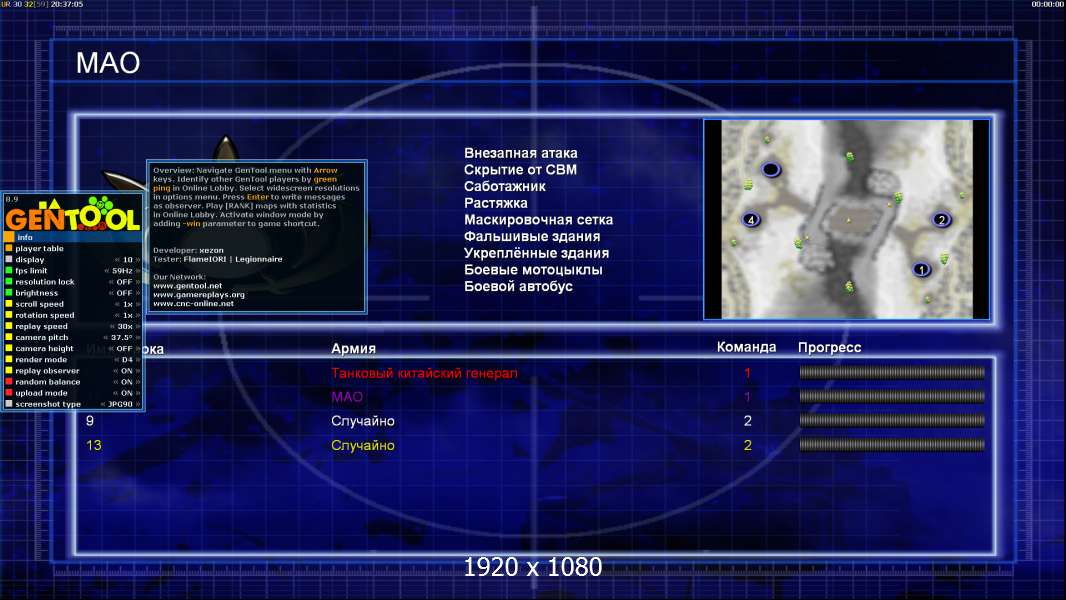1066x600 pixels.
Task: Click gray square beside display
Action: click(9, 260)
